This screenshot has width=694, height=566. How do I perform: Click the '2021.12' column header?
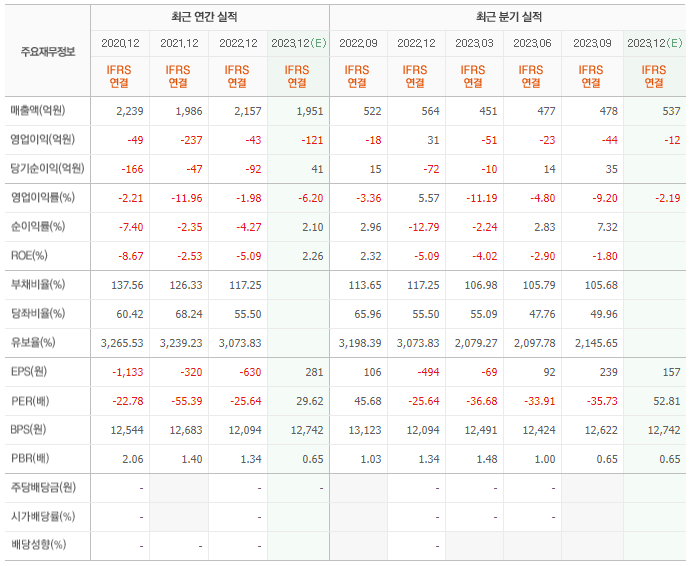click(x=179, y=43)
